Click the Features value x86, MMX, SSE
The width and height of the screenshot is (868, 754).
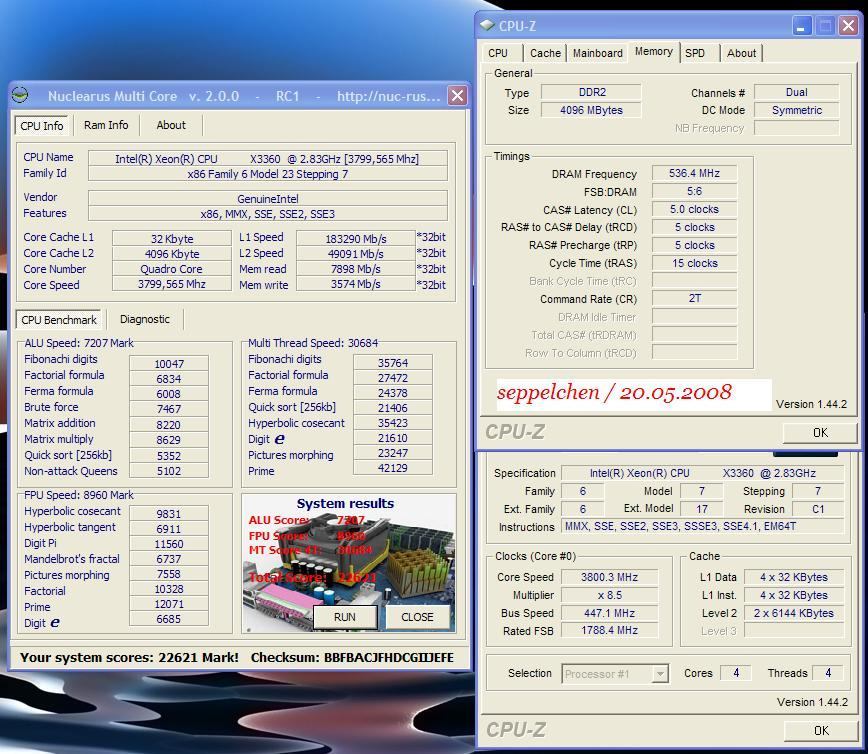pos(267,214)
